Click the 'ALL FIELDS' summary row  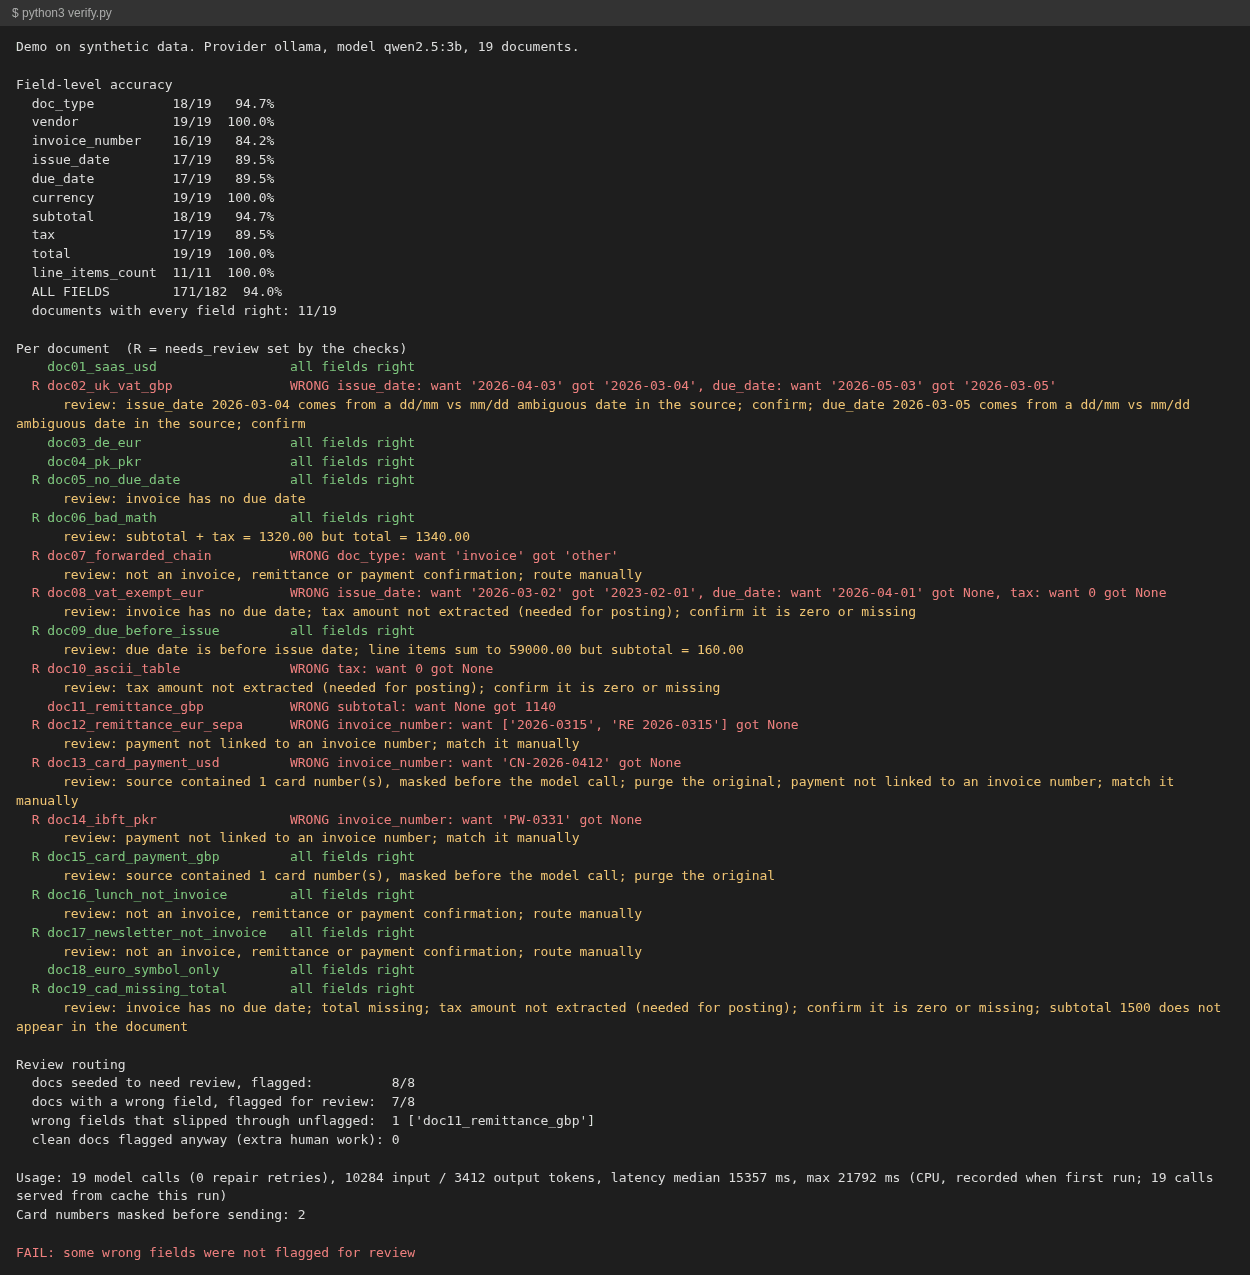[157, 292]
